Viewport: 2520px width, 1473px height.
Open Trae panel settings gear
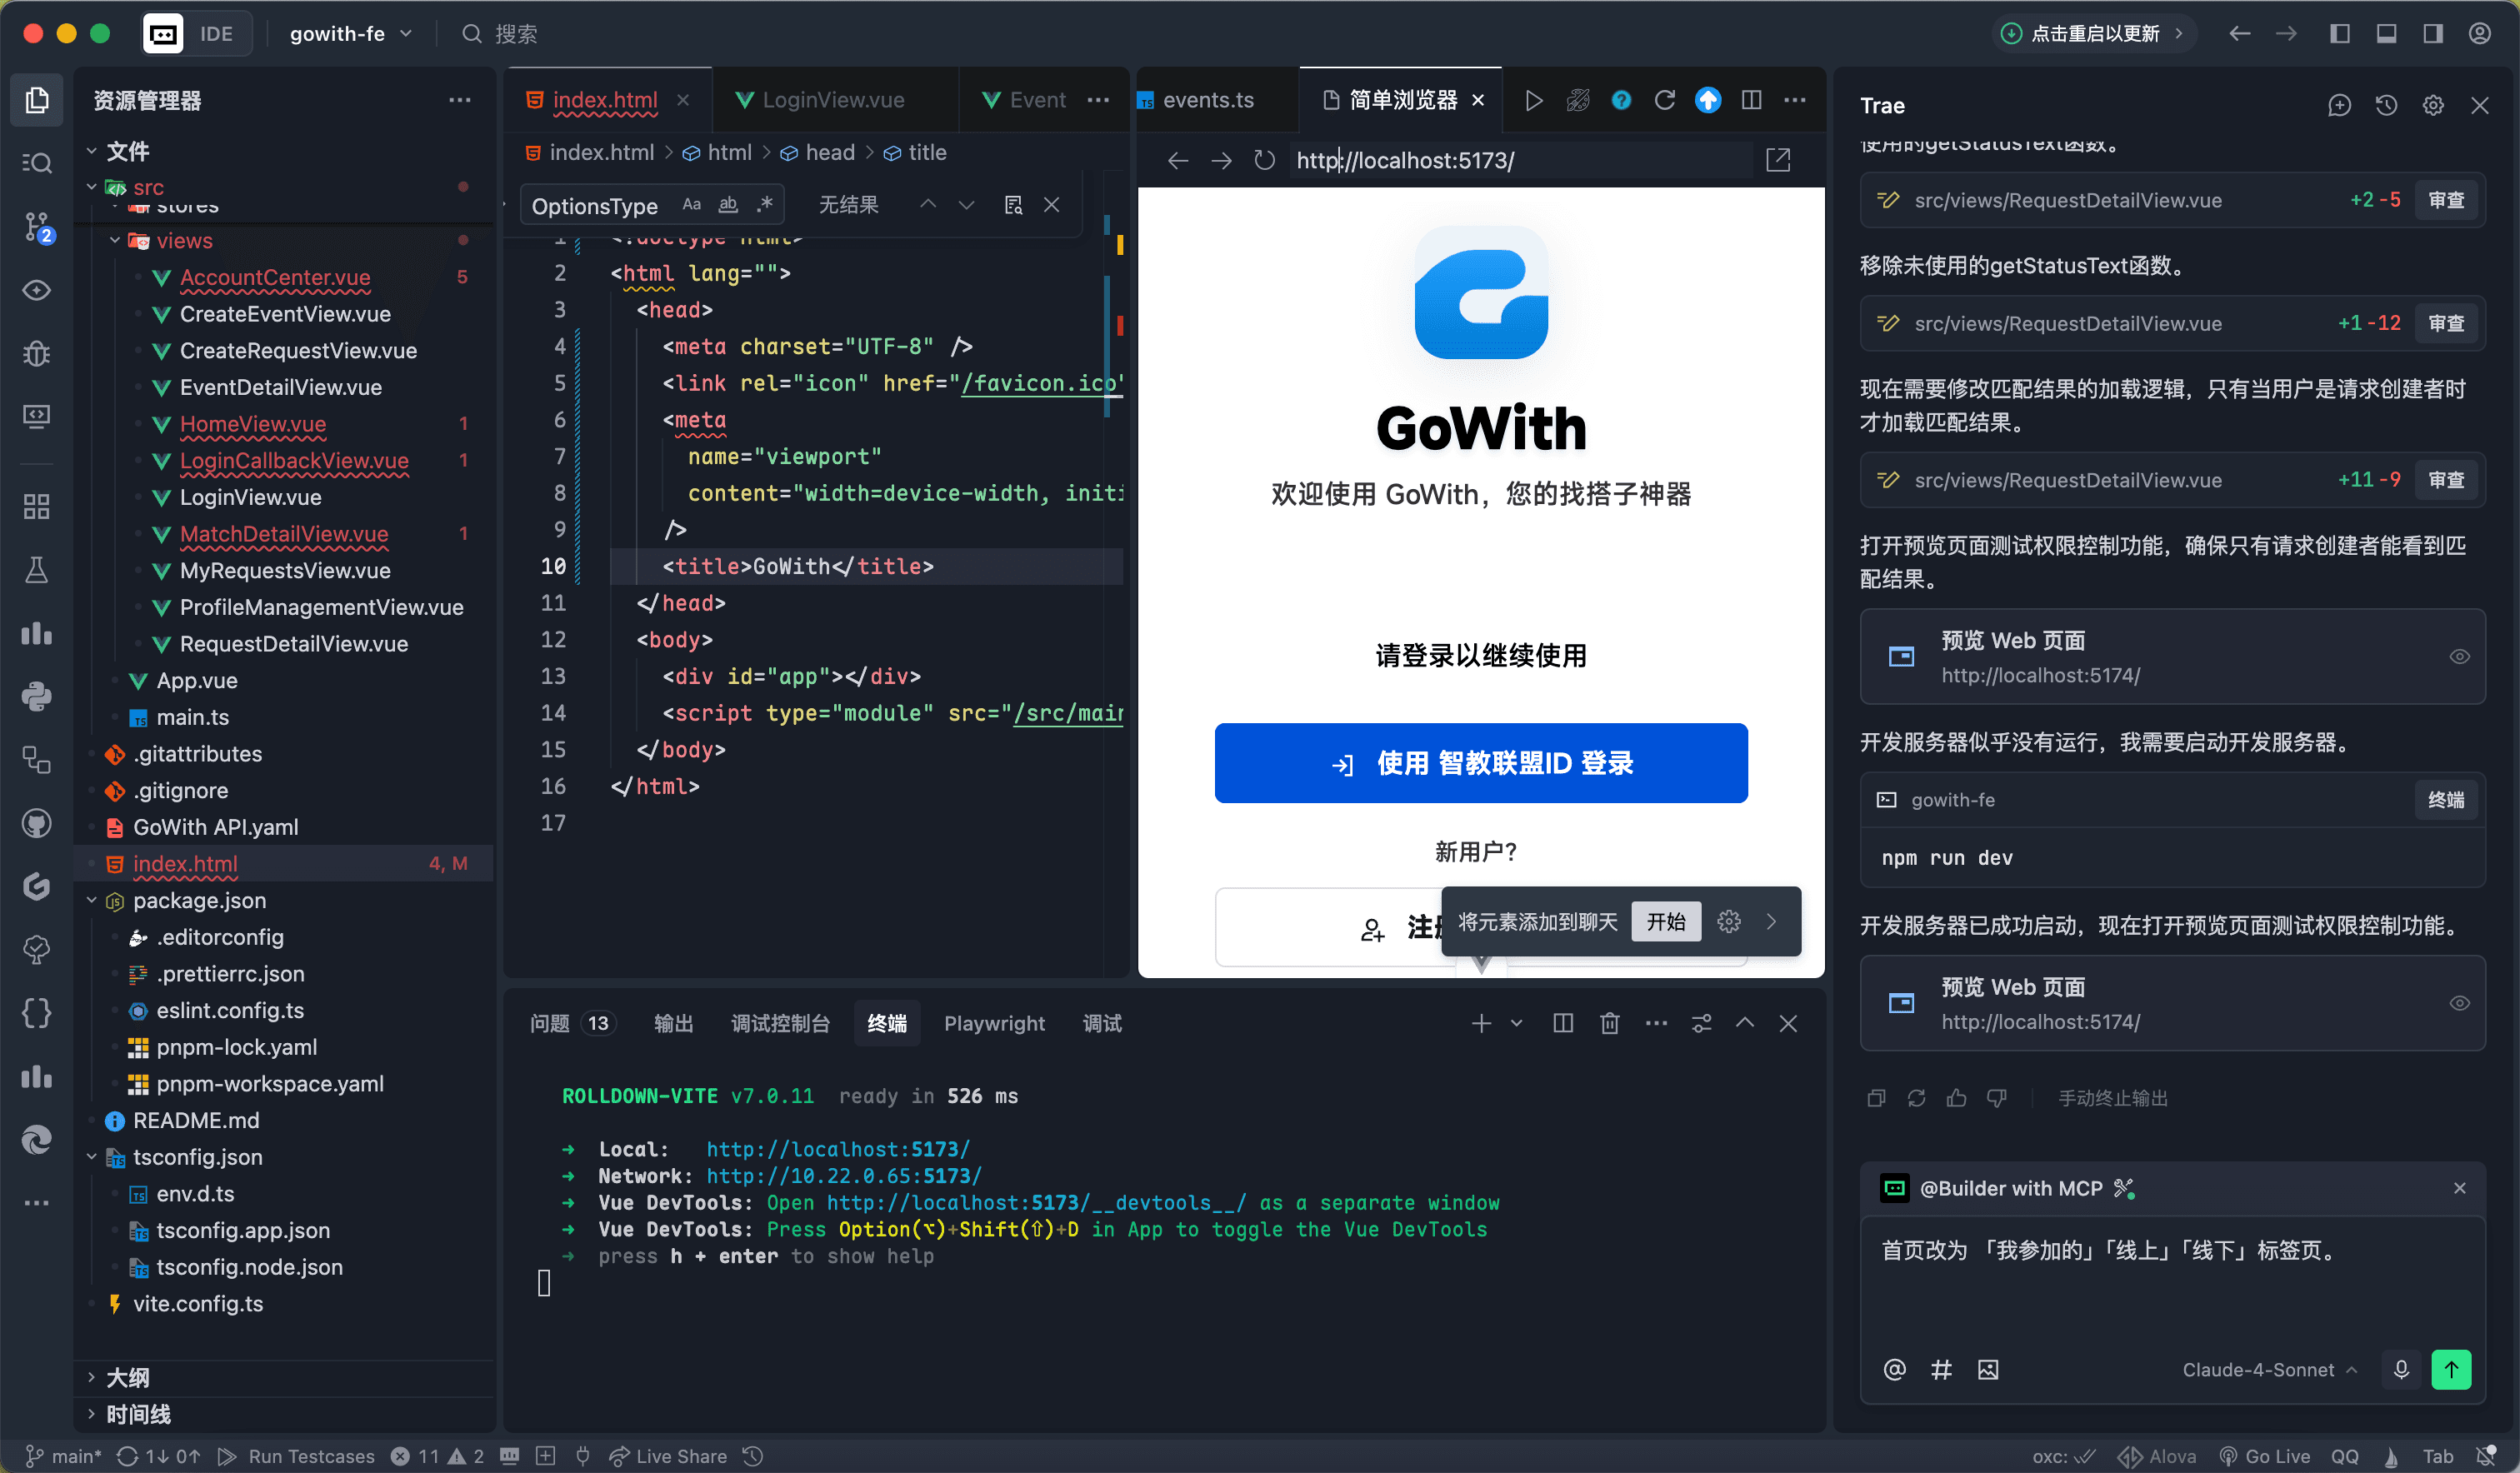click(x=2433, y=105)
